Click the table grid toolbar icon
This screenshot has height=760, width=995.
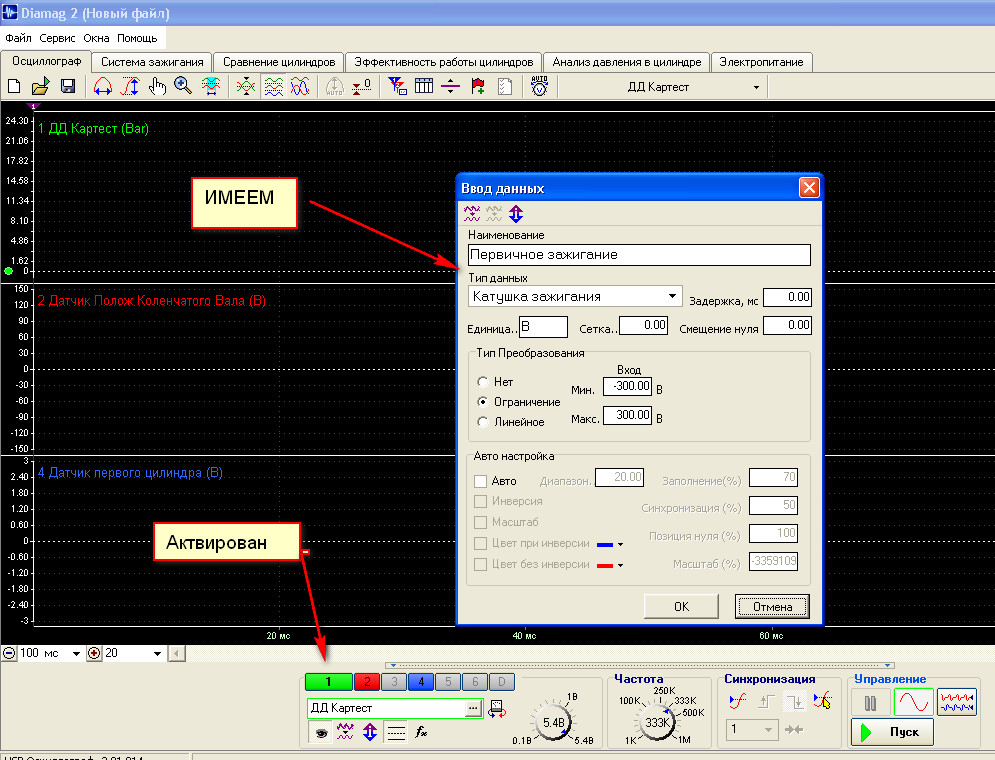pos(424,86)
